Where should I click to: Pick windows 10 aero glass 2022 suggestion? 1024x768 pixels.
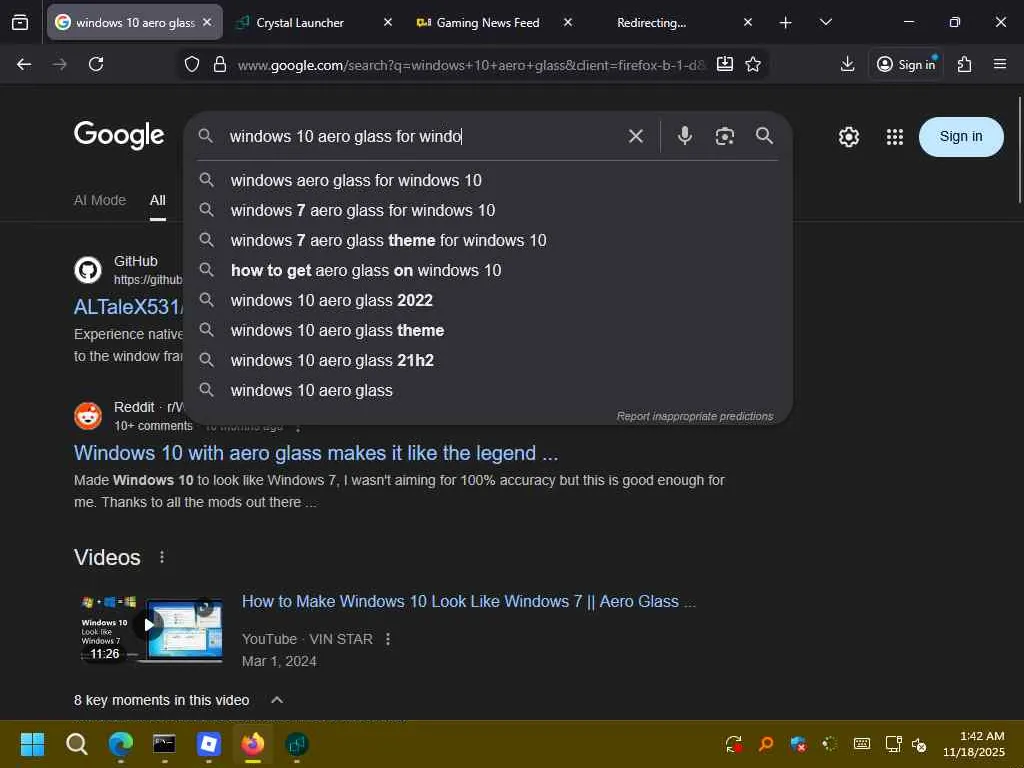coord(488,300)
